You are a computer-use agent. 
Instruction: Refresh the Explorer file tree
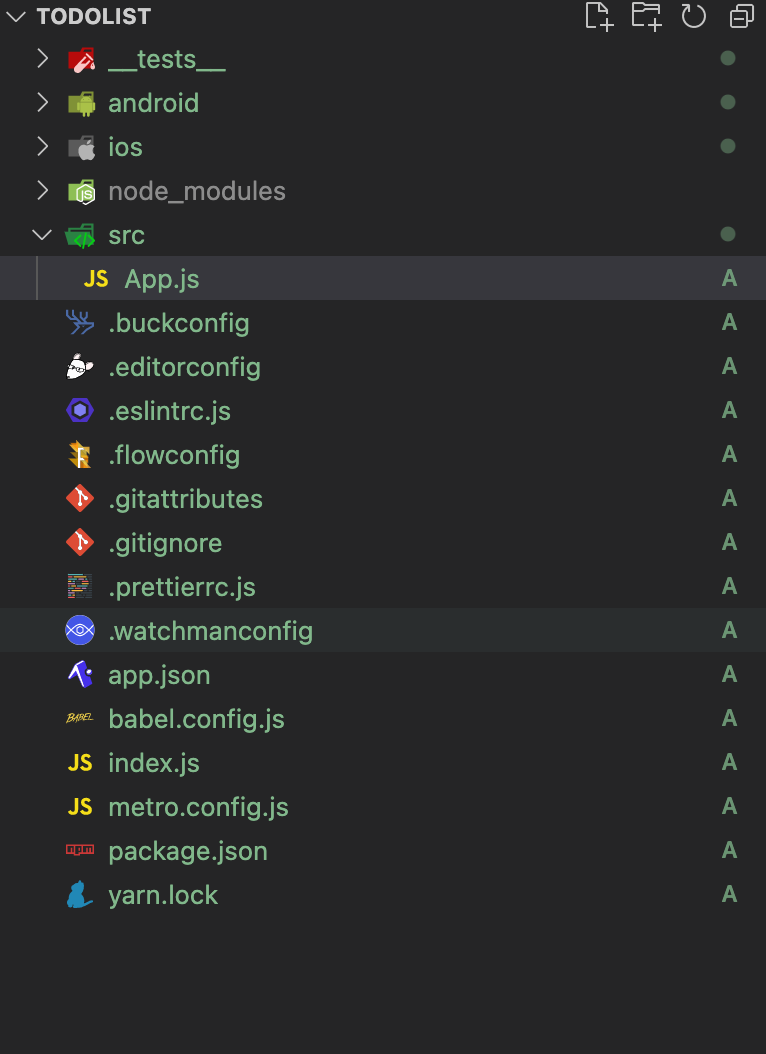tap(694, 16)
